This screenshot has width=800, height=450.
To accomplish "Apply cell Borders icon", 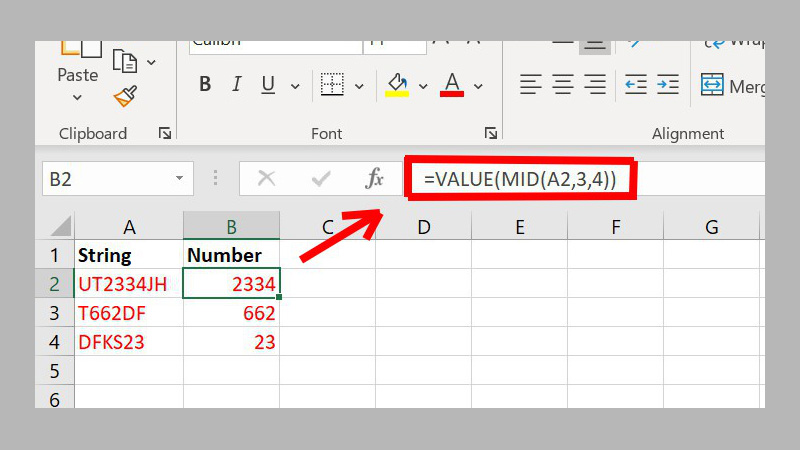I will point(332,84).
